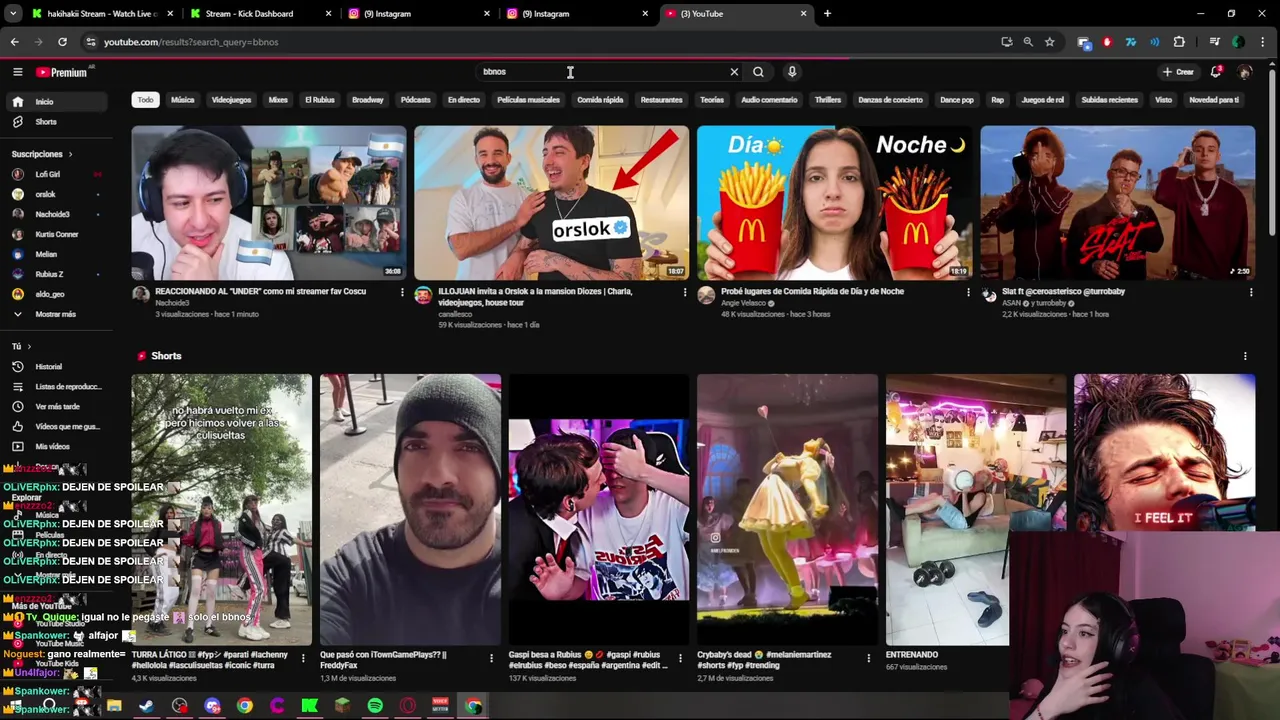This screenshot has height=720, width=1280.
Task: Open the Listas de reproducción link
Action: [56, 387]
